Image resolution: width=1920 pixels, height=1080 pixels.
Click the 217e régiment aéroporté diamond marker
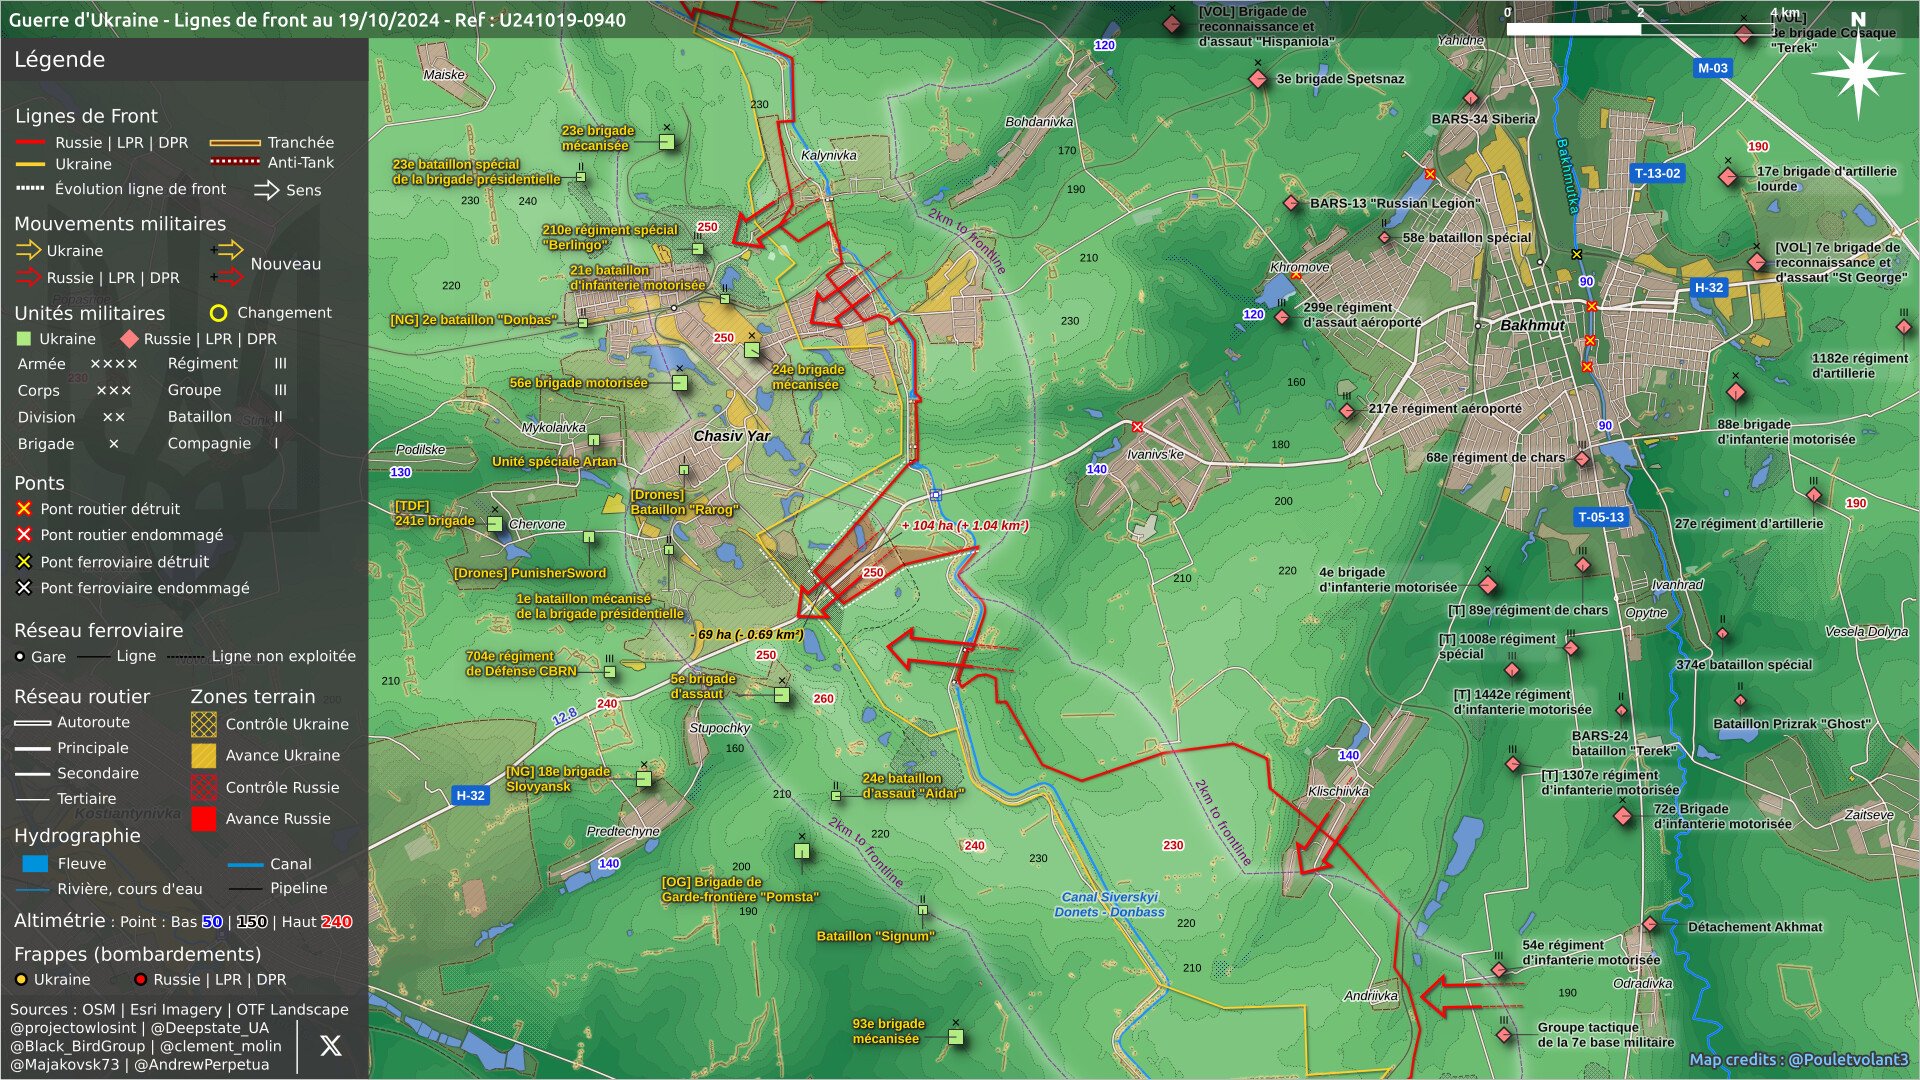pyautogui.click(x=1347, y=411)
